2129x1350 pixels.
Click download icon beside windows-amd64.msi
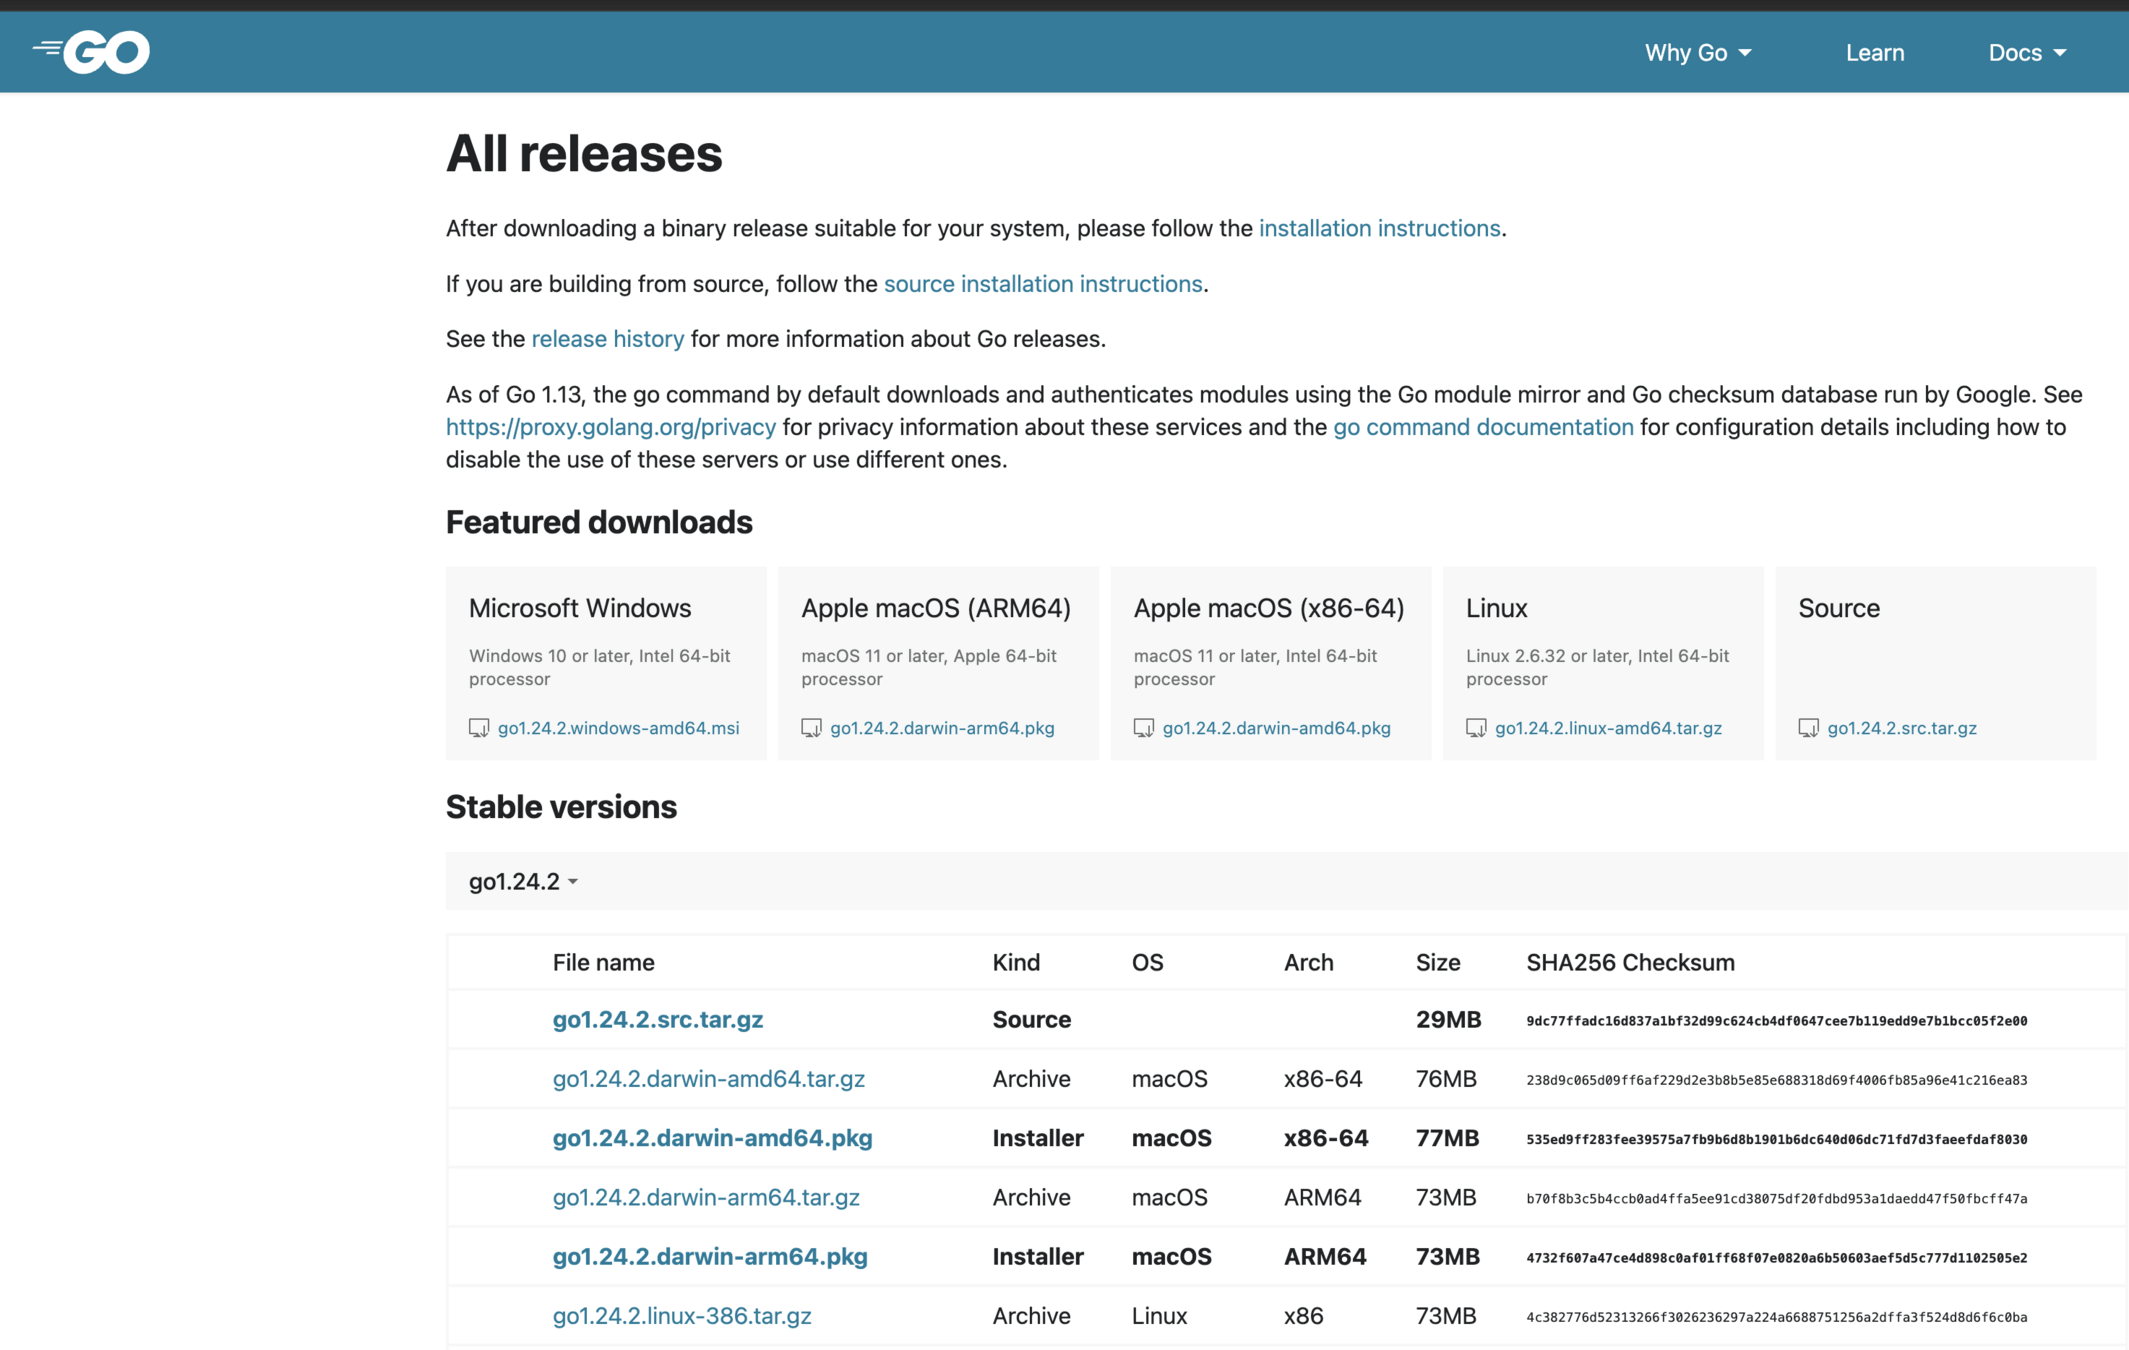[x=479, y=728]
